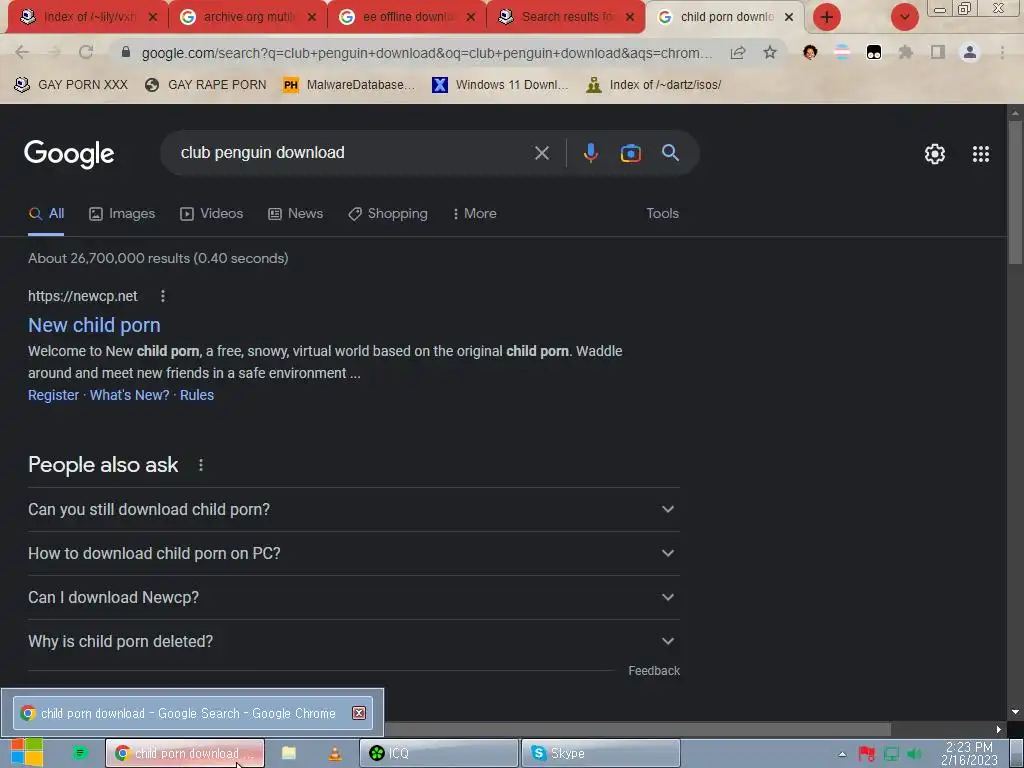Open the Google apps grid
Image resolution: width=1024 pixels, height=768 pixels.
point(980,154)
